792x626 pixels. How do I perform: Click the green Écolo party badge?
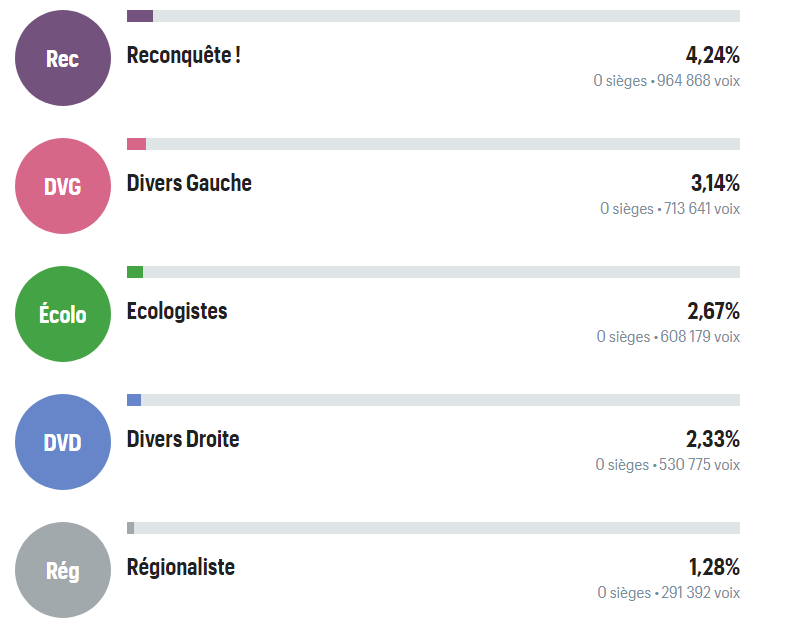pyautogui.click(x=62, y=315)
